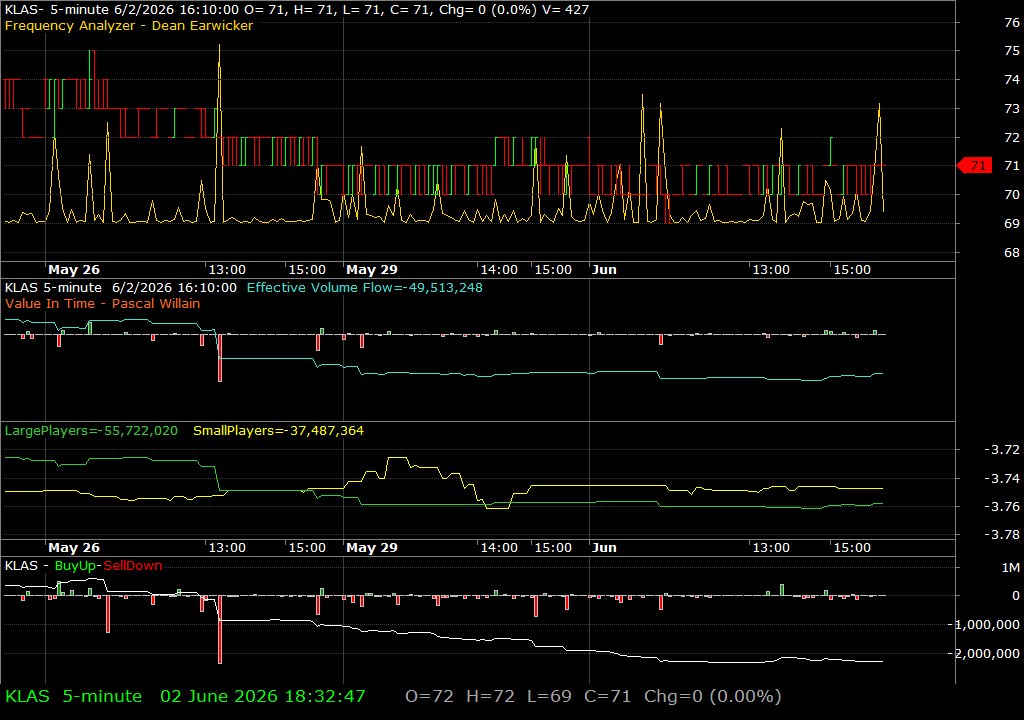Click 14:00 on the lower time axis
1024x720 pixels.
click(499, 548)
